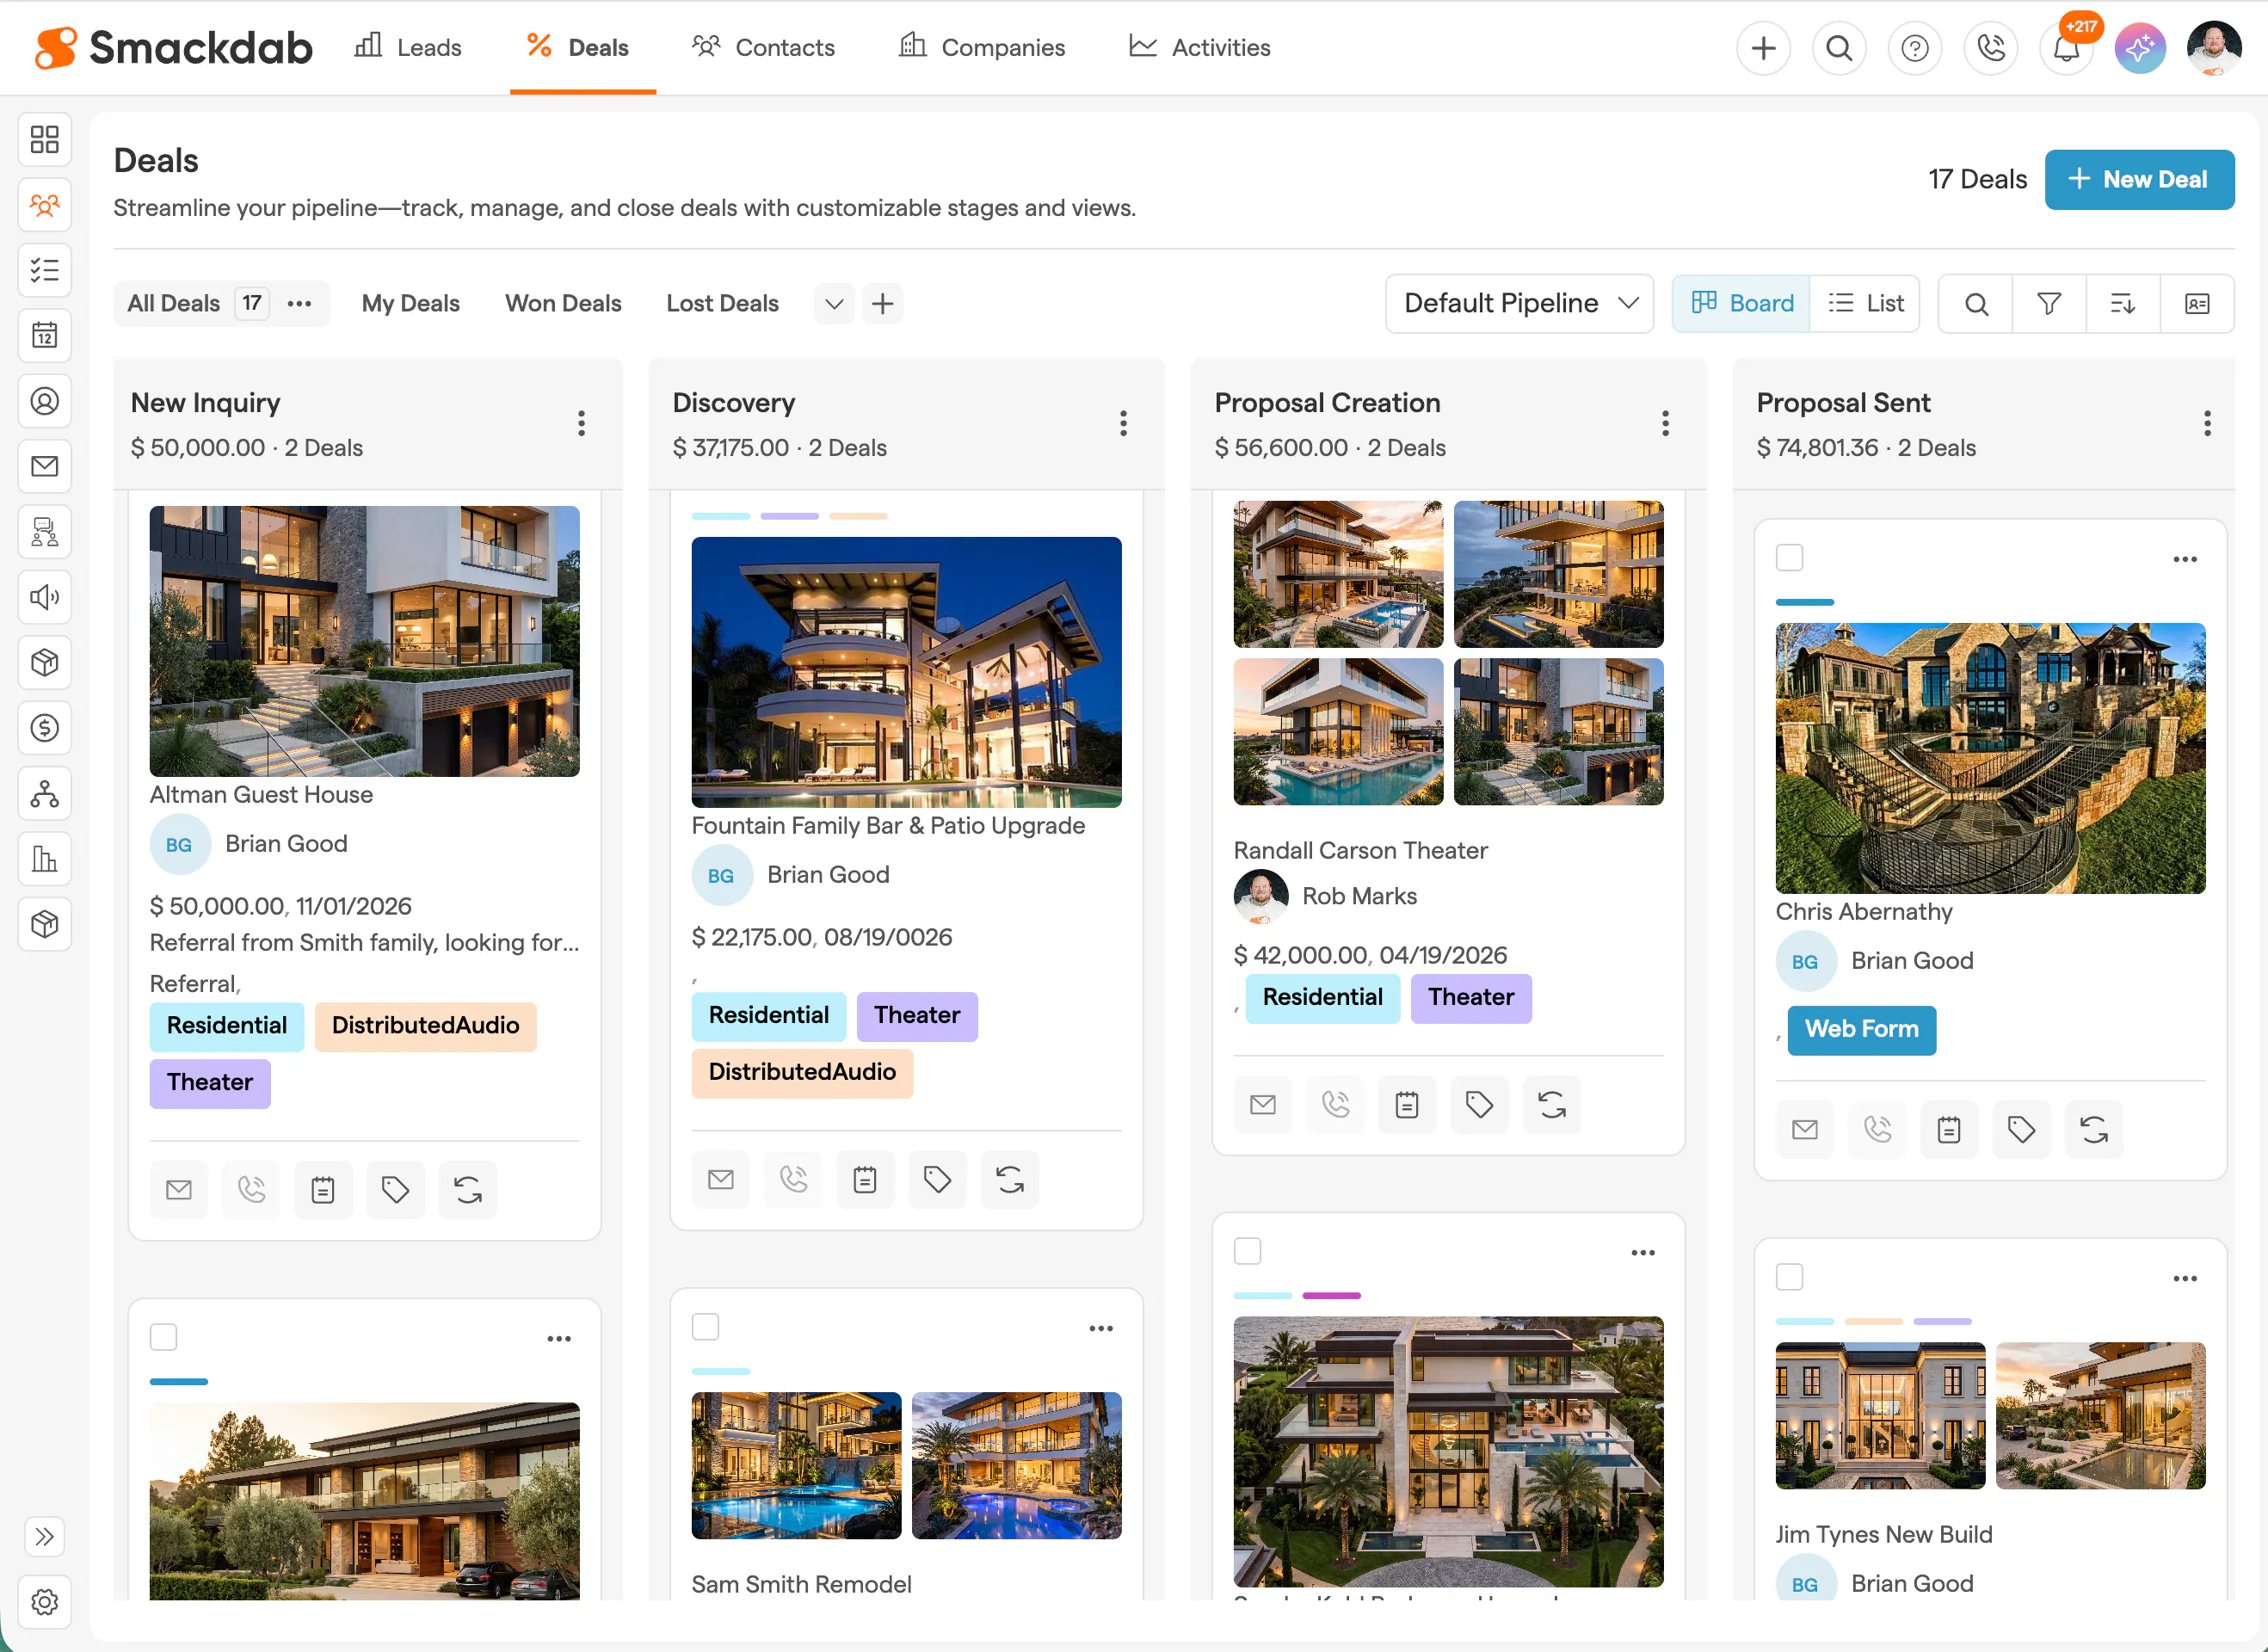Open the Randall Carson Theater deal

1360,851
